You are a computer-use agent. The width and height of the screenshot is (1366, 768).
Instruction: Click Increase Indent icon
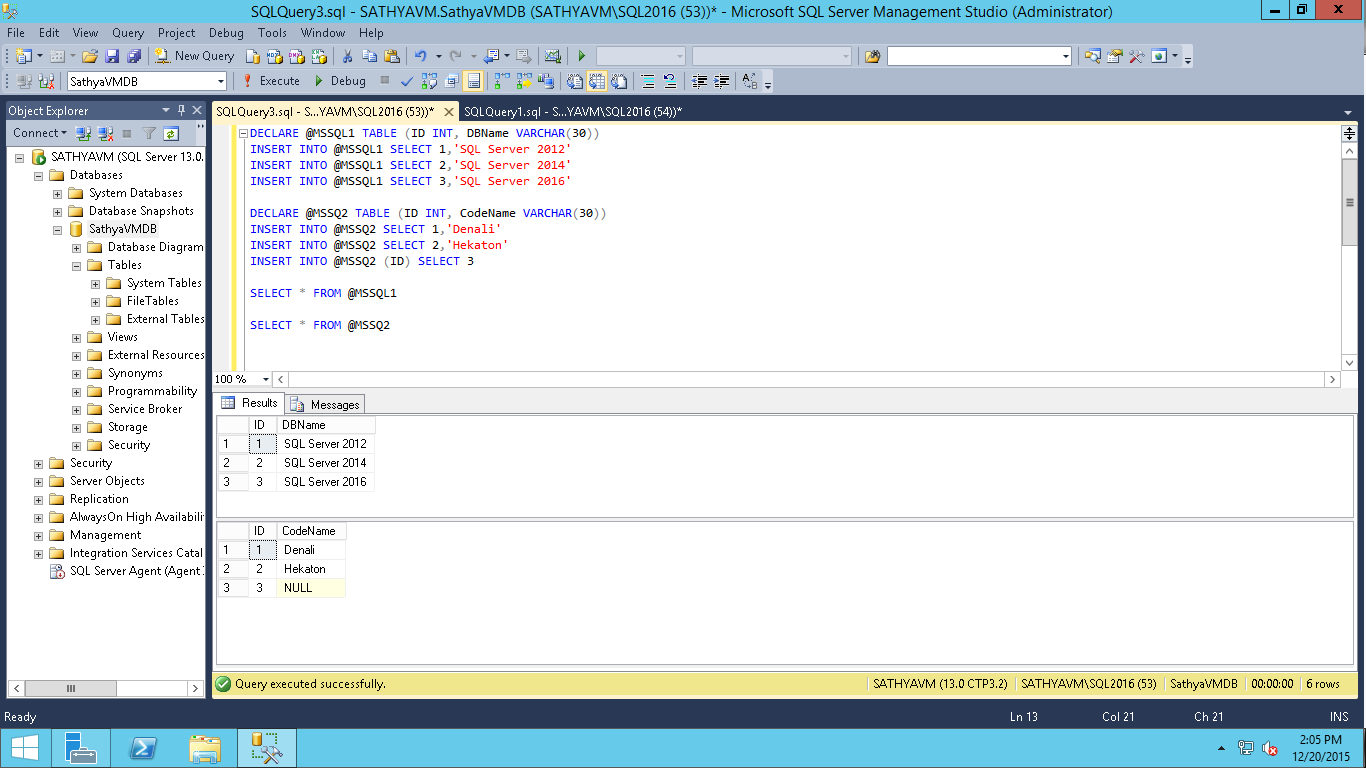pos(721,81)
